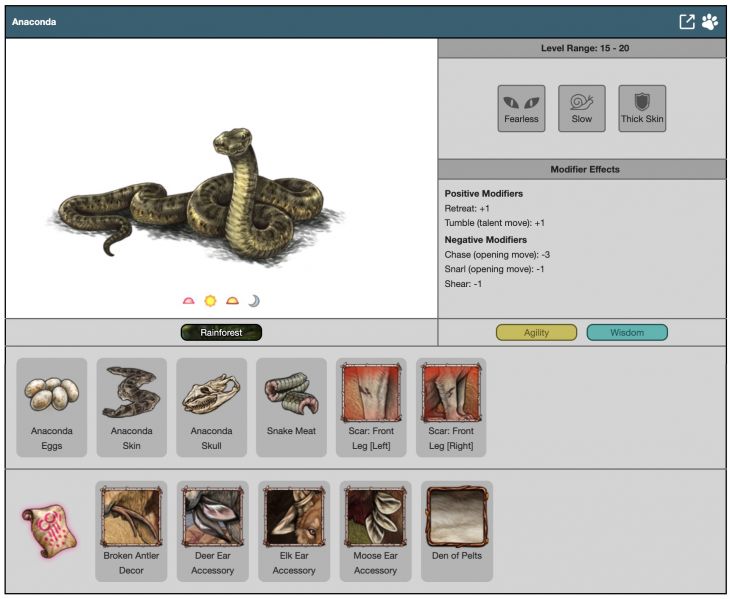Click the paw print icon in header
This screenshot has height=599, width=730.
[x=710, y=22]
